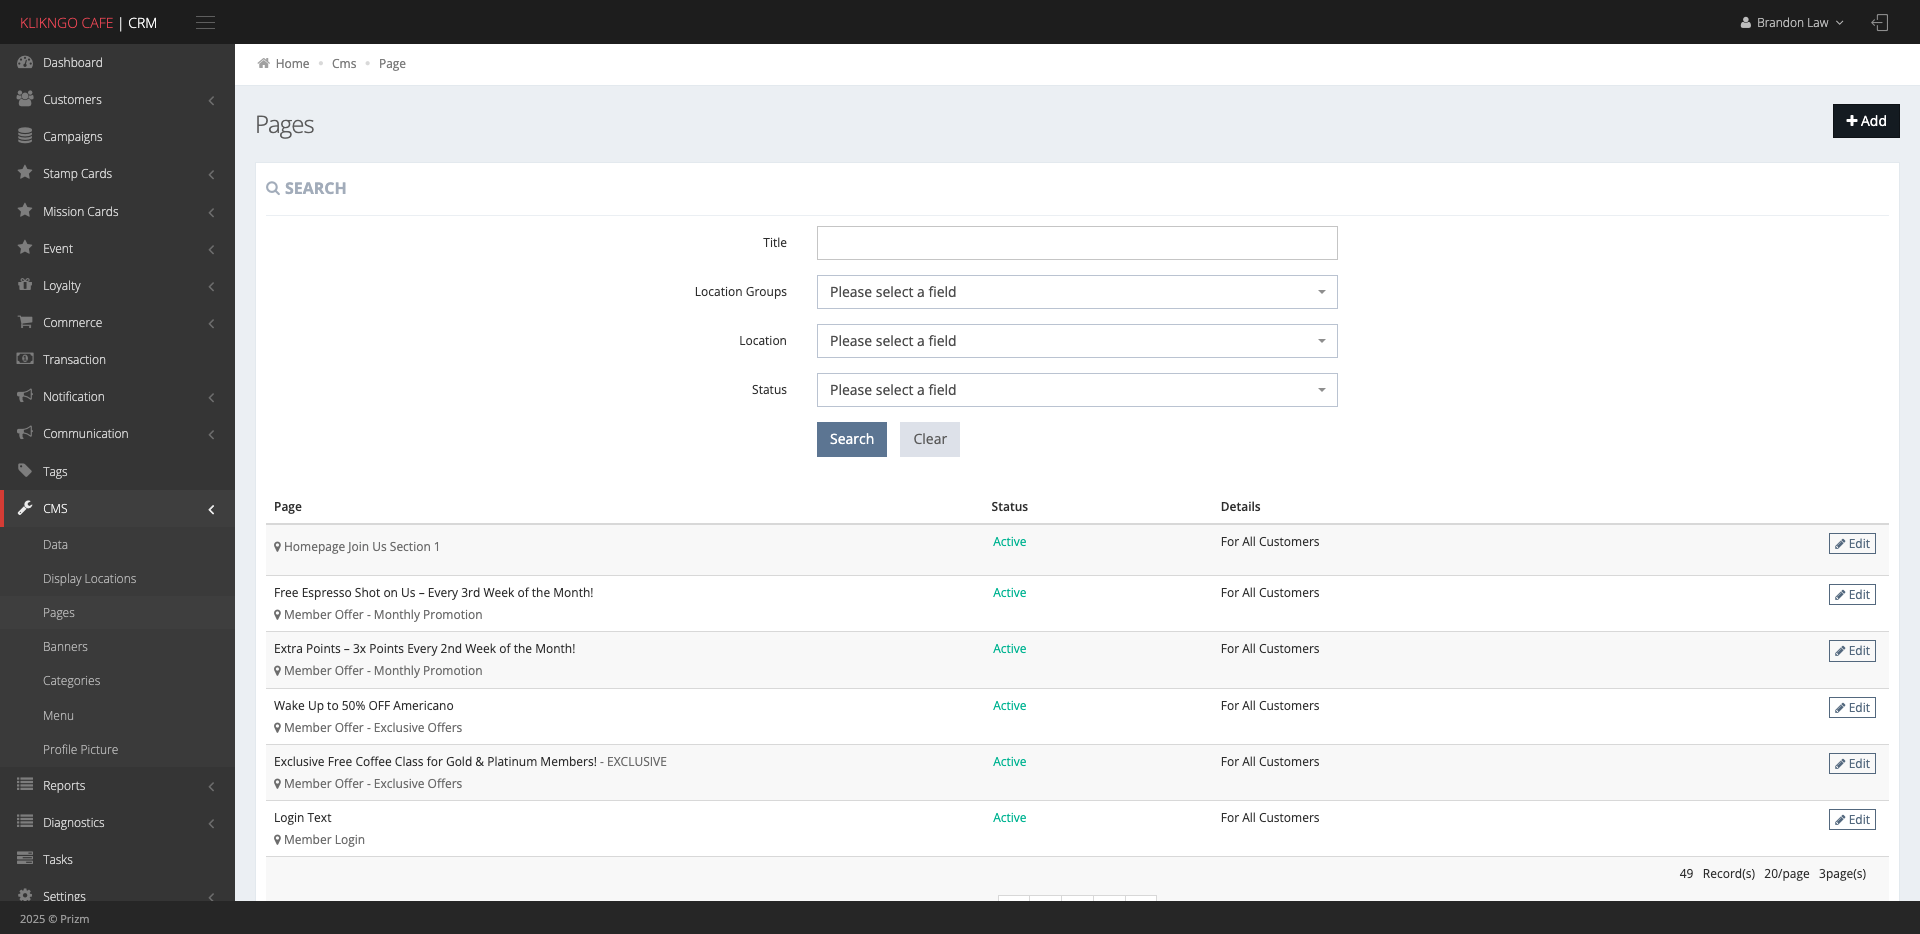The height and width of the screenshot is (934, 1920).
Task: Click the Reports list icon
Action: [x=25, y=785]
